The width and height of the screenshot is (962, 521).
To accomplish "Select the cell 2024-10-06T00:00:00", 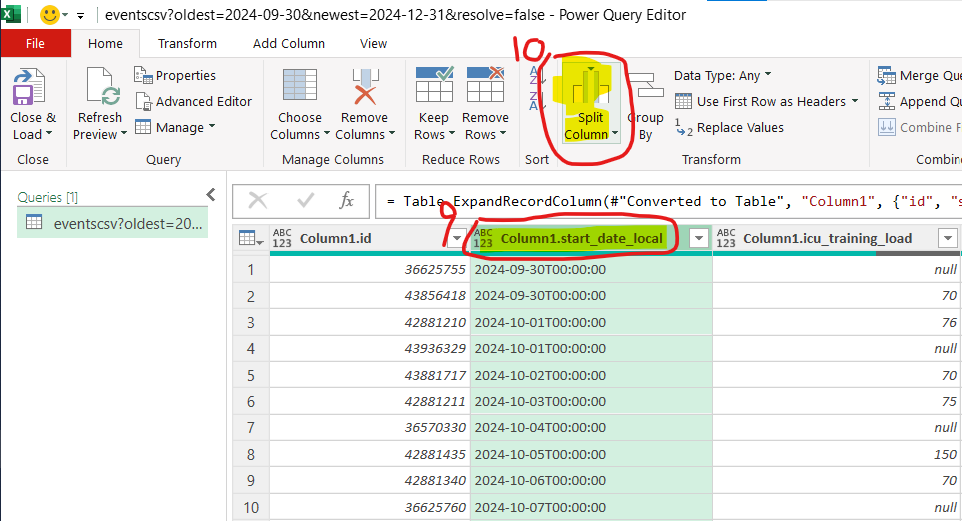I will pos(591,480).
